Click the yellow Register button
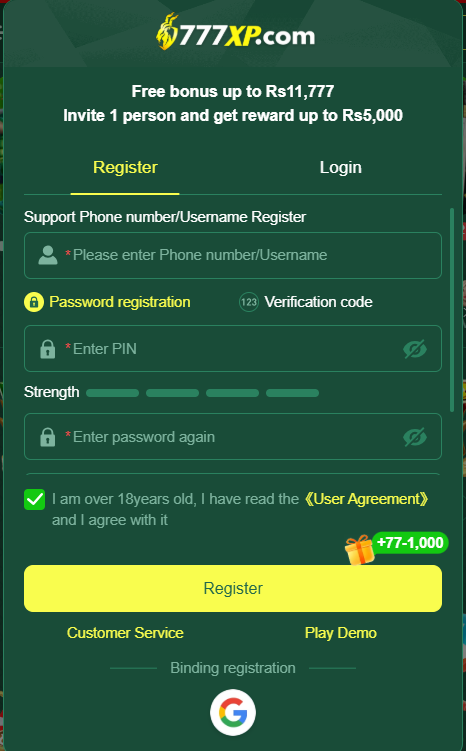 pos(233,589)
